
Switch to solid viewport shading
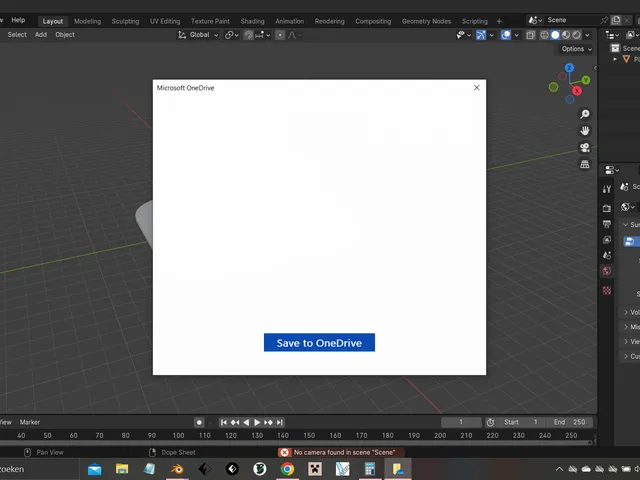click(x=555, y=35)
